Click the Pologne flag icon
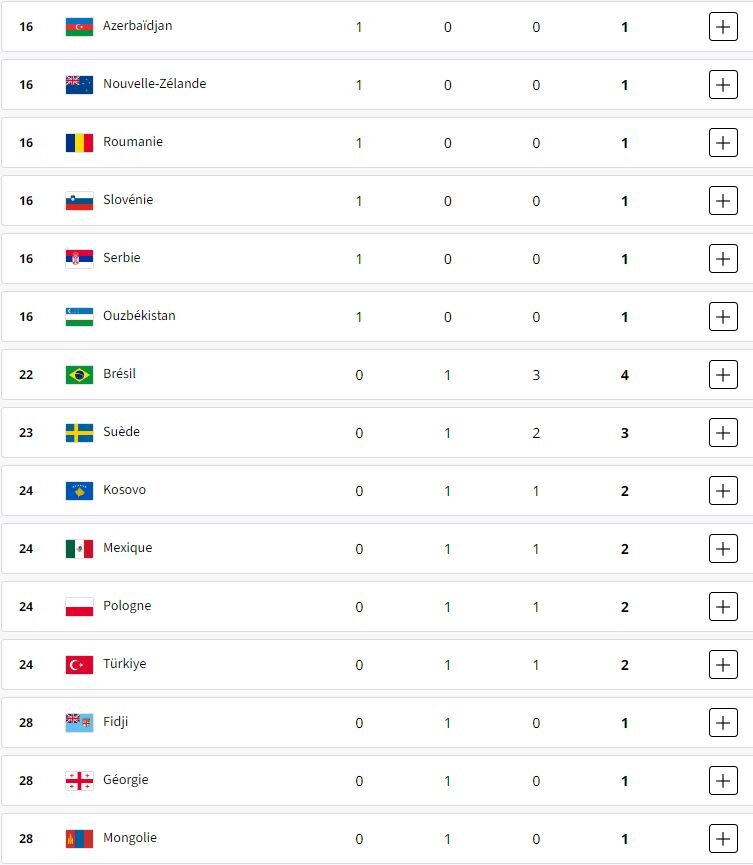This screenshot has height=865, width=753. click(79, 607)
